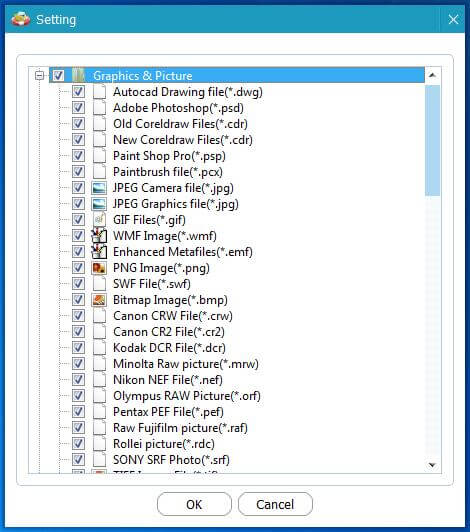Confirm settings with the OK button
The height and width of the screenshot is (532, 470).
(x=194, y=504)
